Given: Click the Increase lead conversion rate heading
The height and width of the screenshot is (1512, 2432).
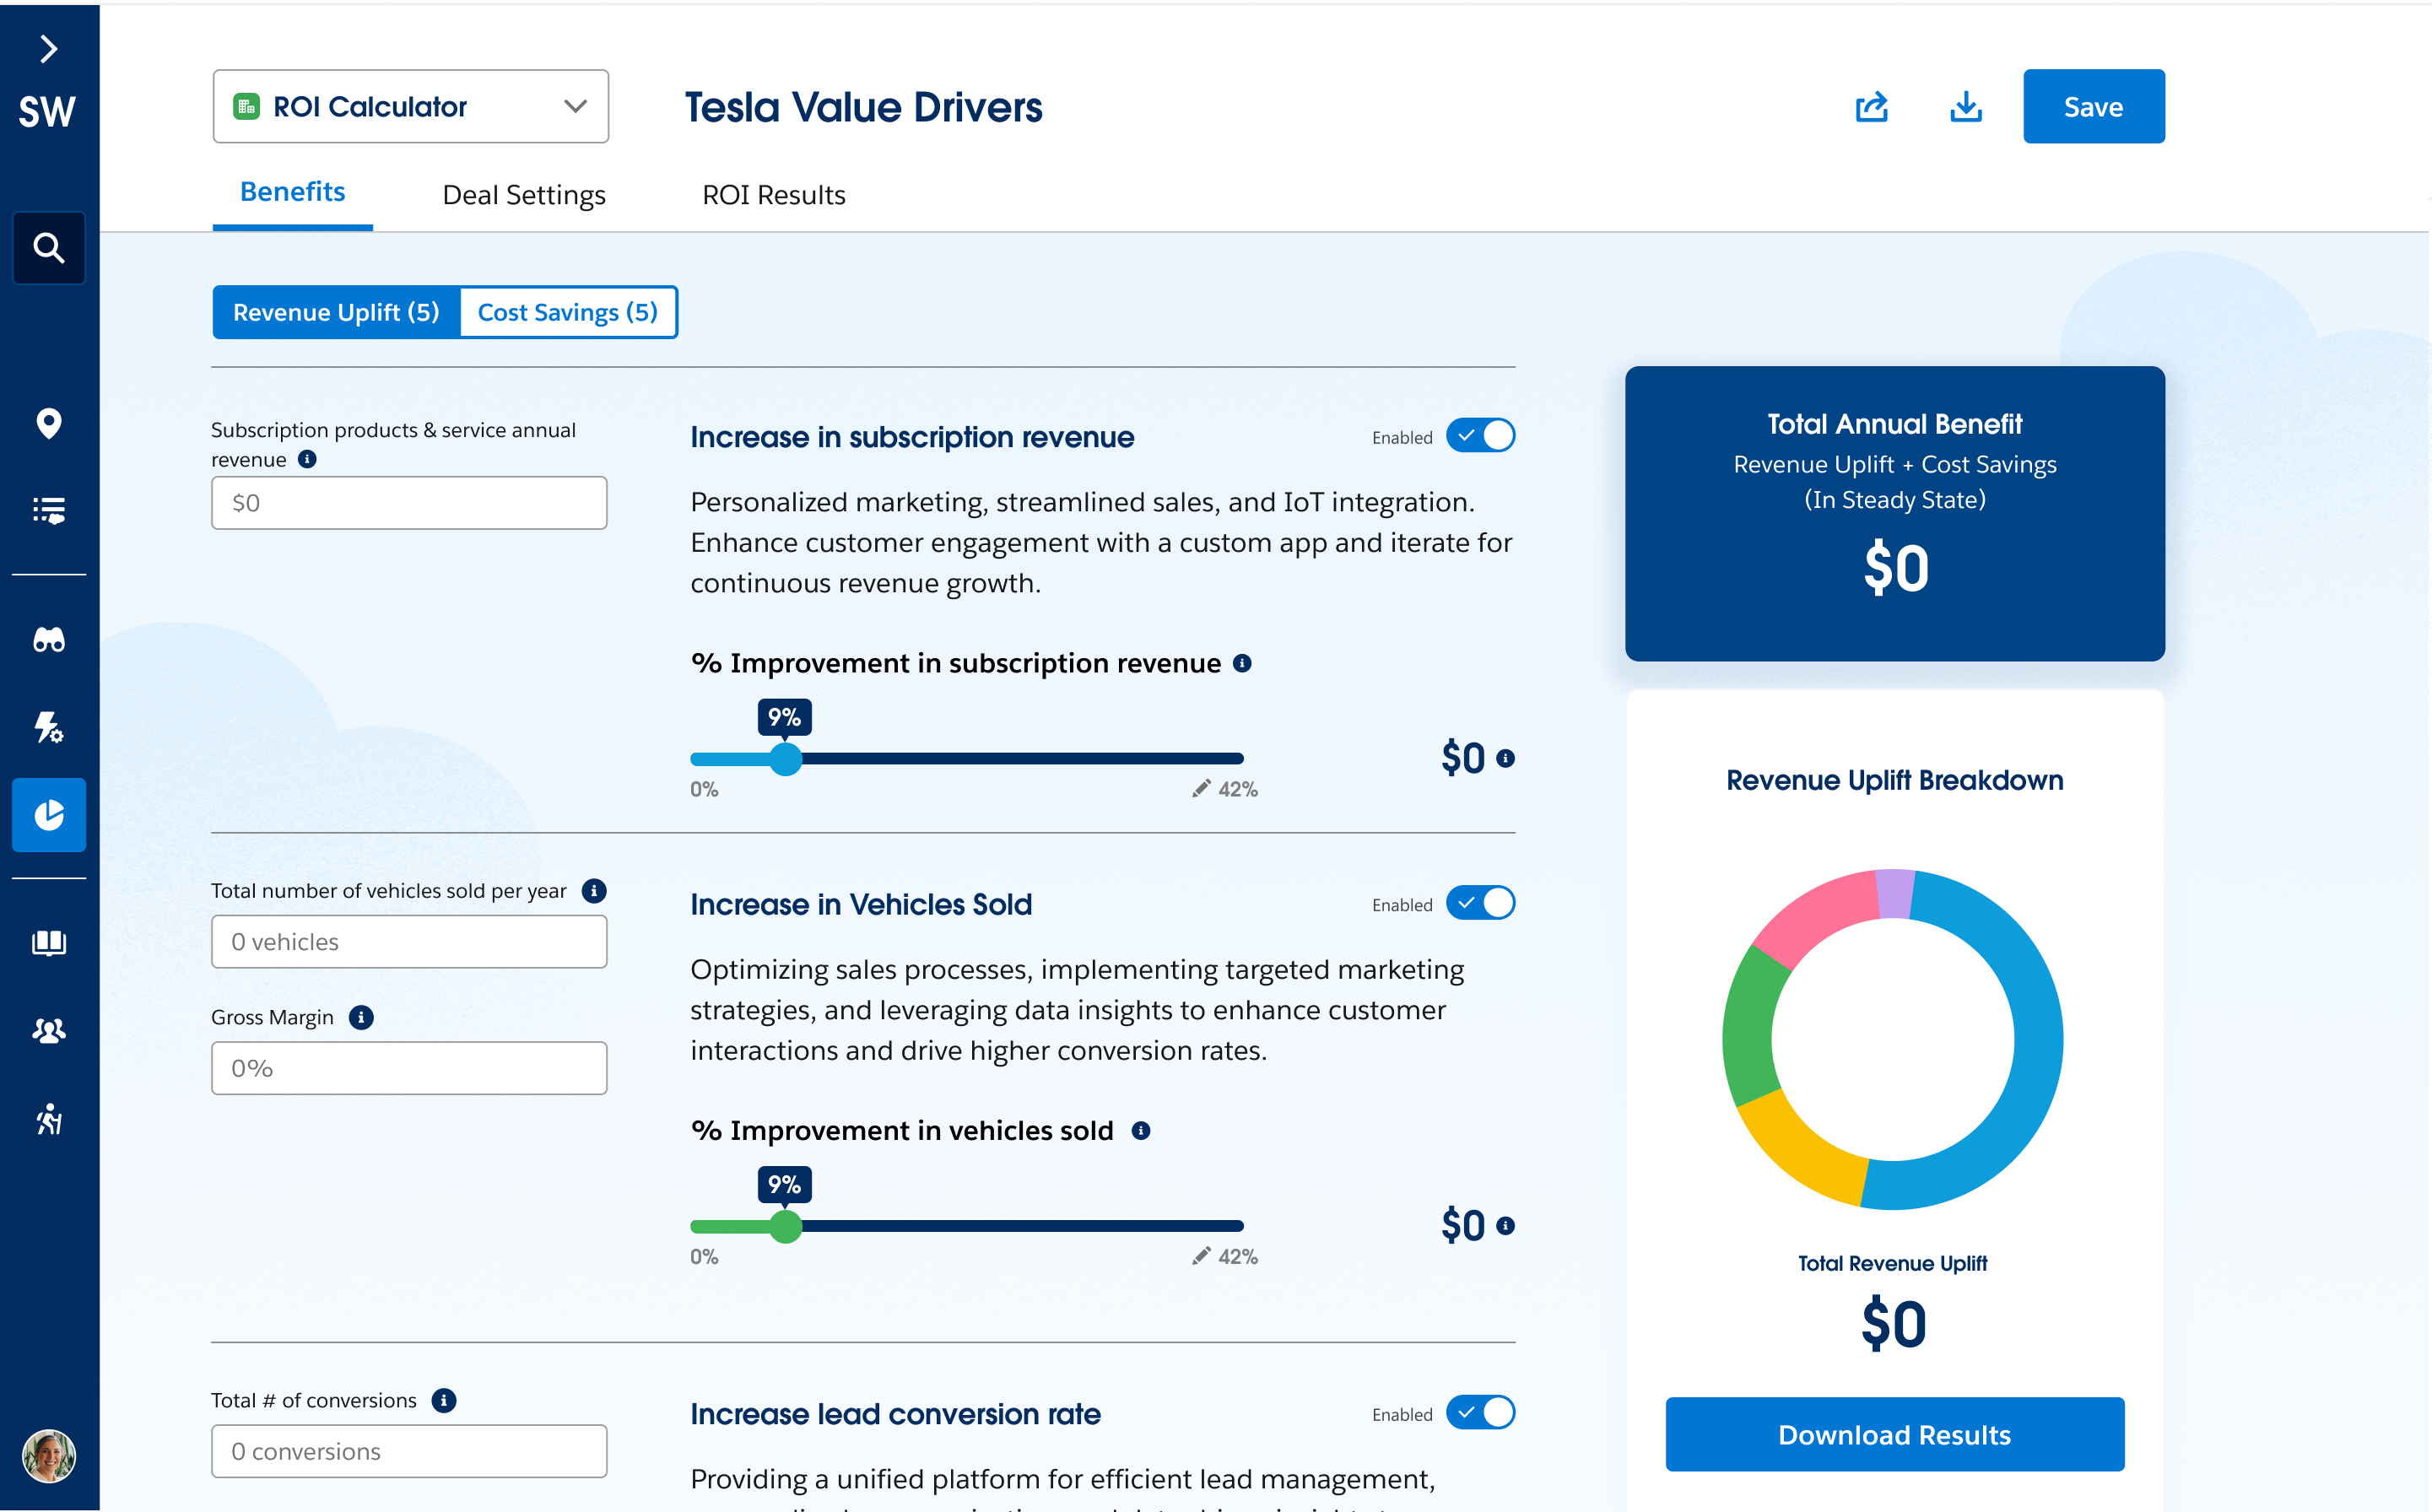Looking at the screenshot, I should click(895, 1414).
